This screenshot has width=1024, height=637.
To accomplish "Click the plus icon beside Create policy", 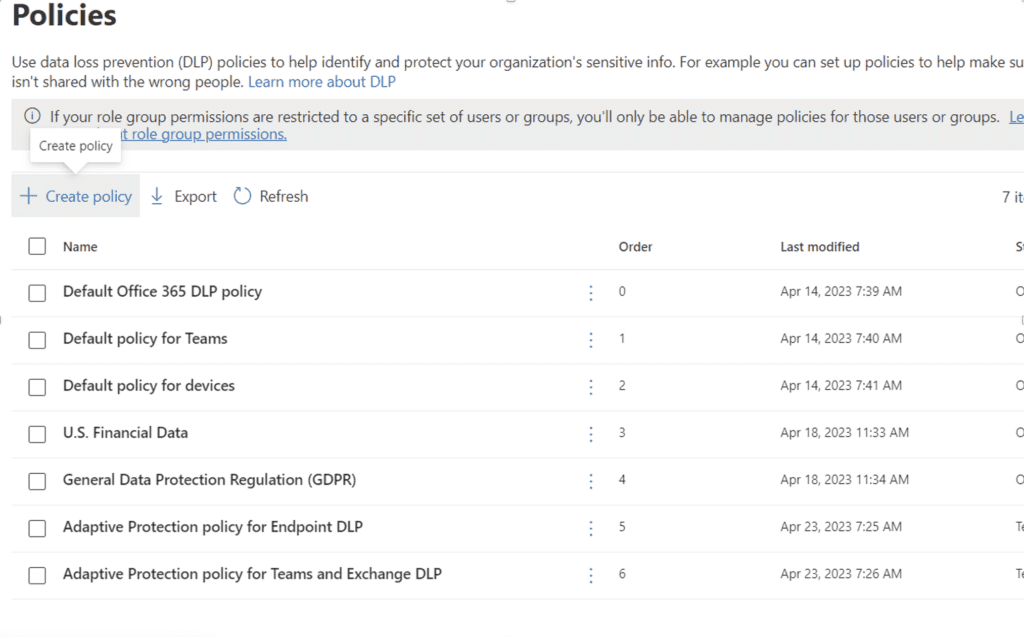I will tap(29, 196).
